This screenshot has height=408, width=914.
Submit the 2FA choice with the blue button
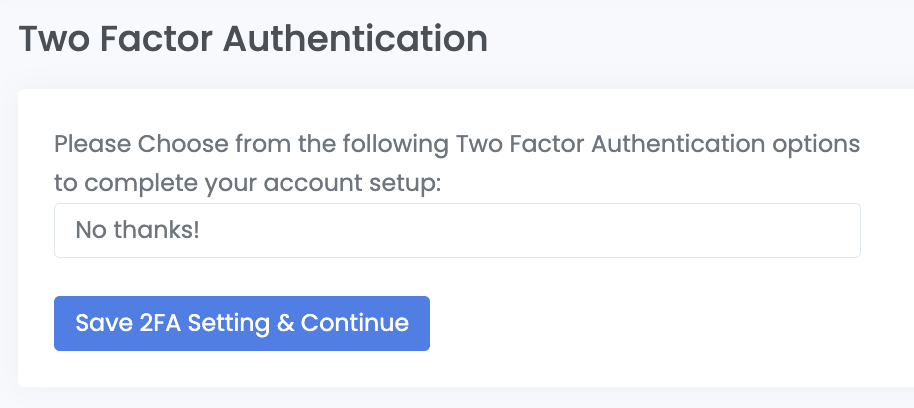click(x=242, y=323)
